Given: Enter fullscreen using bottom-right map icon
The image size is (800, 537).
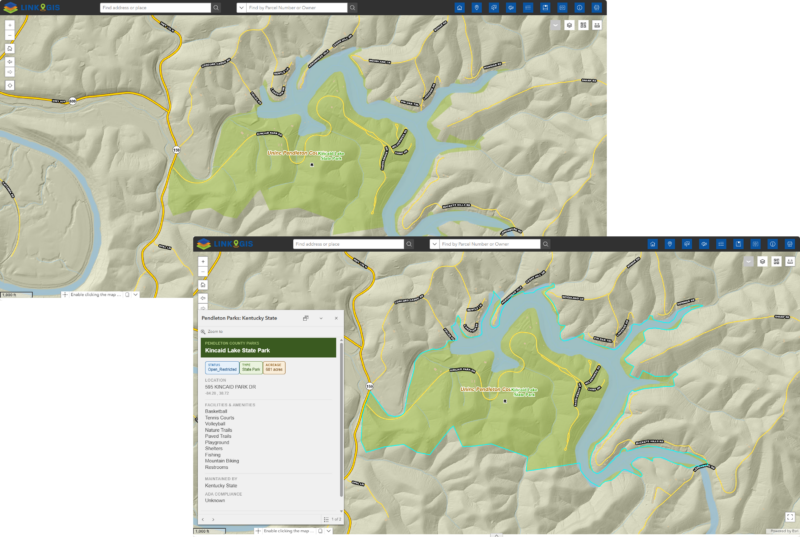Looking at the screenshot, I should click(790, 517).
